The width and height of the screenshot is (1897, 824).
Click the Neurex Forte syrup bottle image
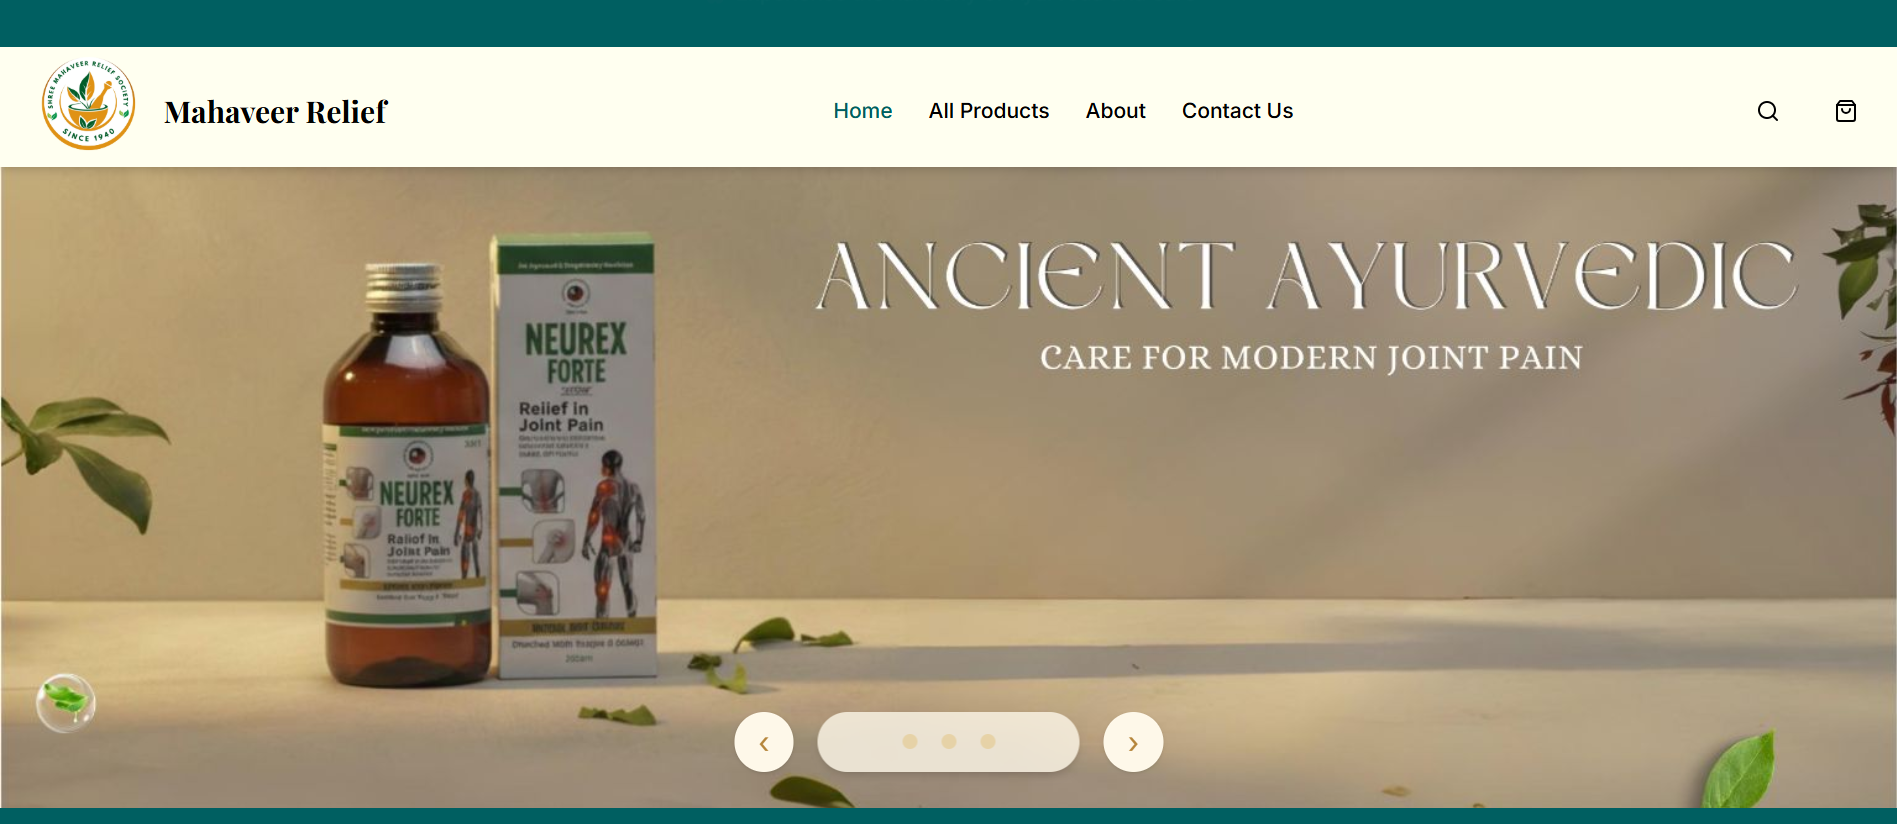(x=407, y=475)
